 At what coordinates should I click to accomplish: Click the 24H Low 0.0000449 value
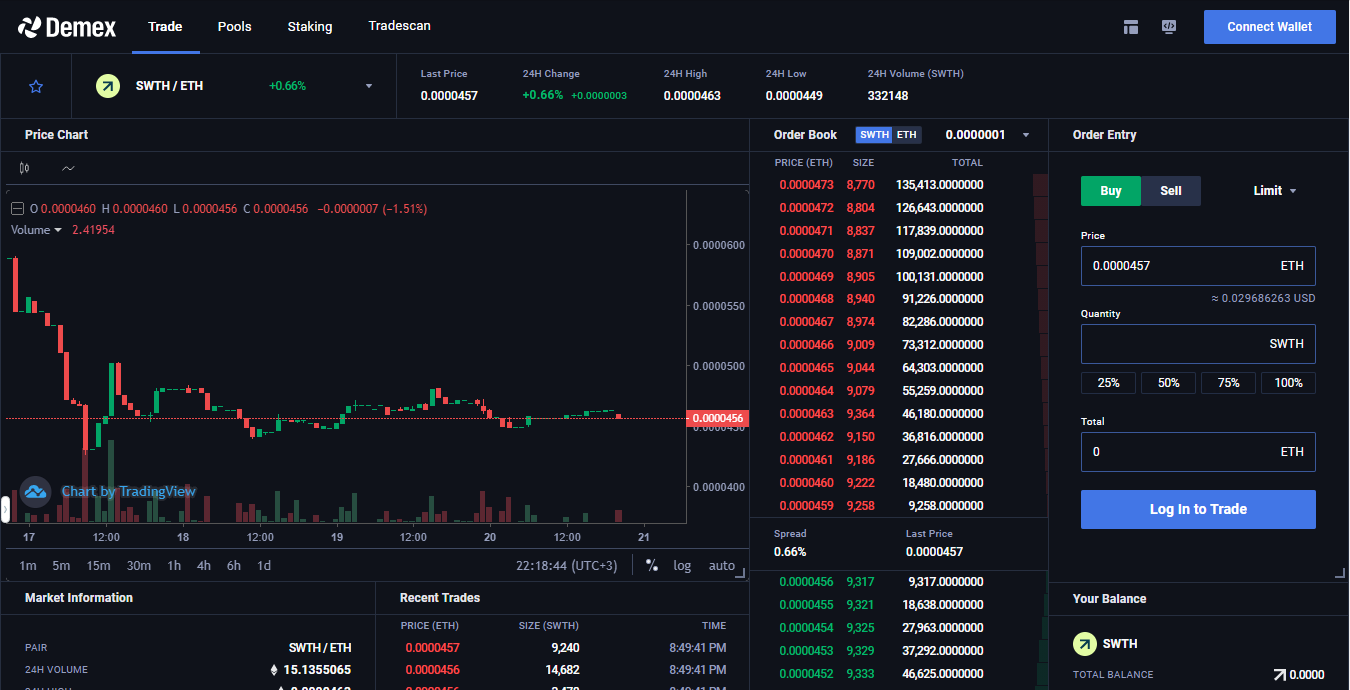pyautogui.click(x=794, y=96)
